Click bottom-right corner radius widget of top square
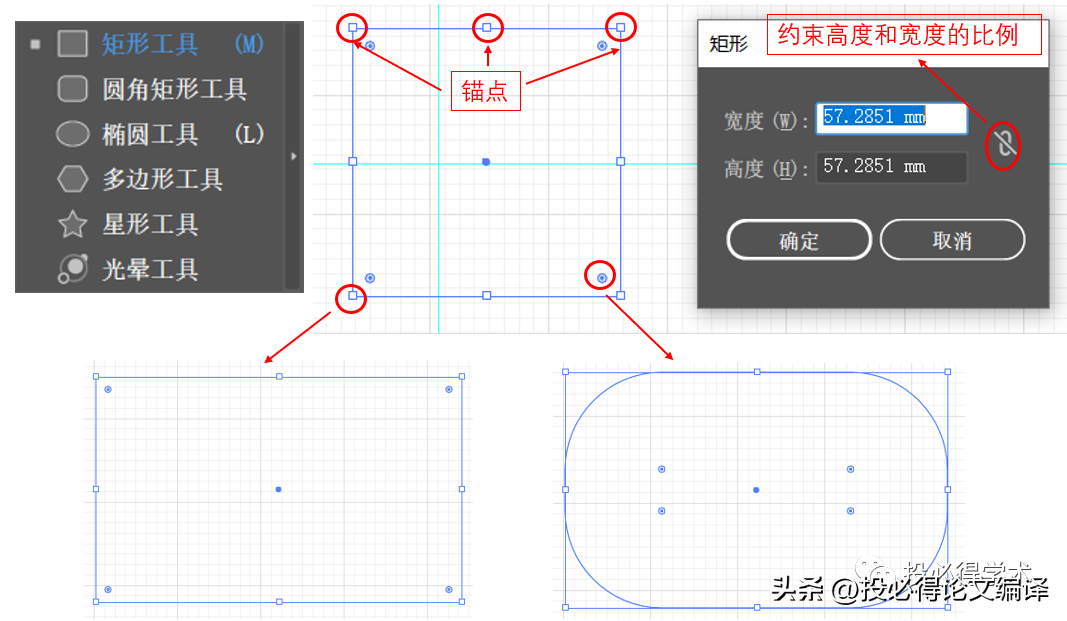Image resolution: width=1067 pixels, height=621 pixels. point(602,278)
